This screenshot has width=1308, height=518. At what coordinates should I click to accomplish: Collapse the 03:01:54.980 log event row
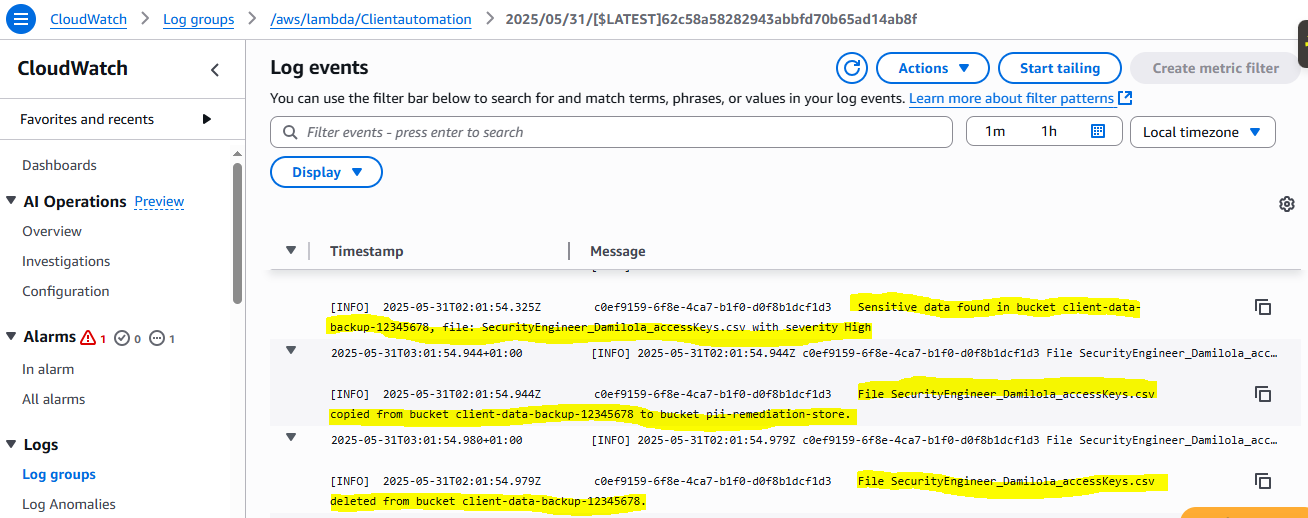tap(291, 437)
